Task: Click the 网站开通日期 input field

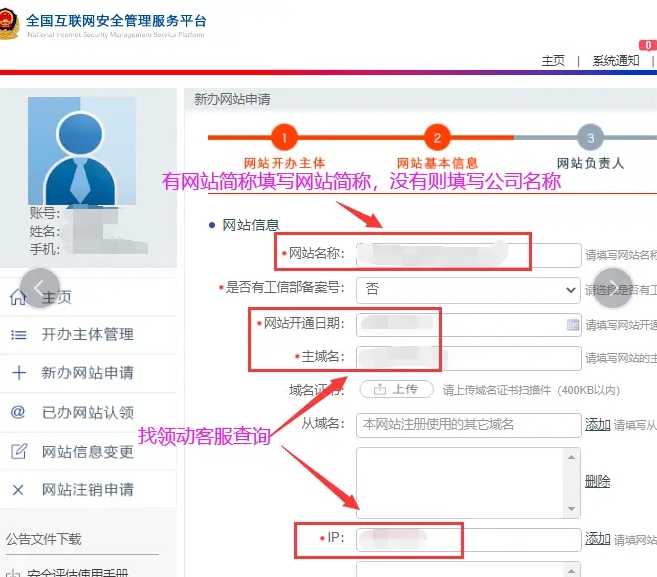Action: click(x=468, y=325)
